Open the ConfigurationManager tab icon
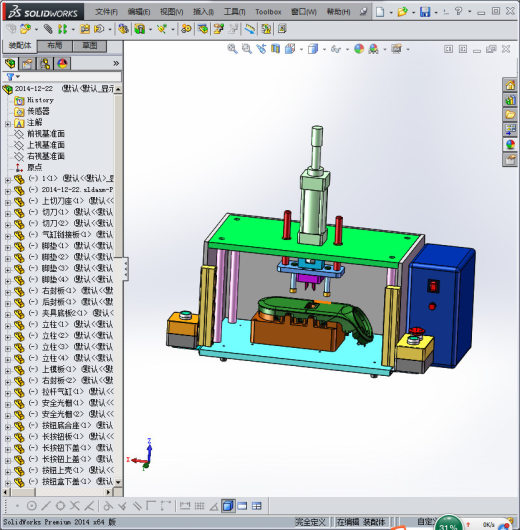This screenshot has height=530, width=520. 45,64
